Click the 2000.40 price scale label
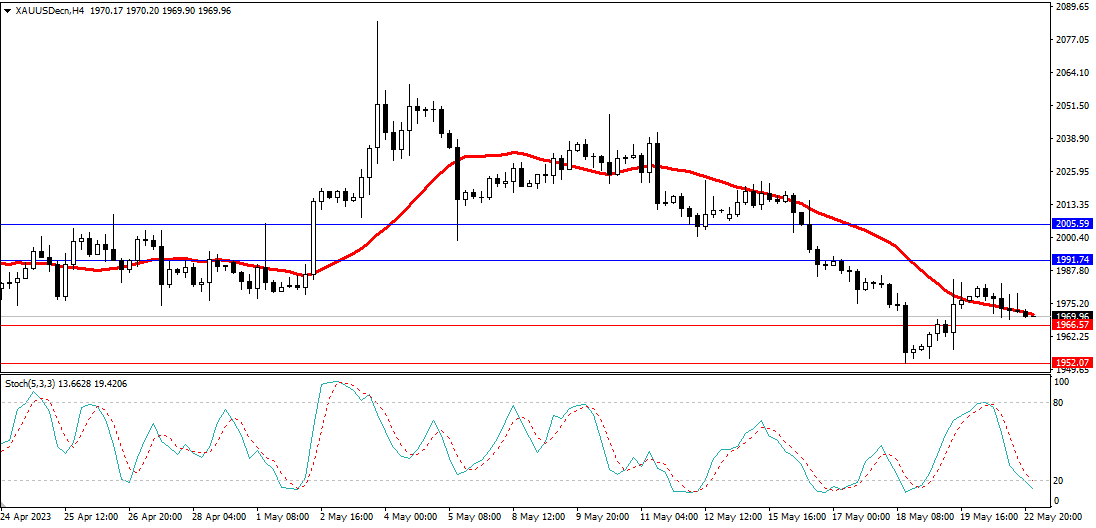This screenshot has width=1096, height=528. pyautogui.click(x=1072, y=238)
